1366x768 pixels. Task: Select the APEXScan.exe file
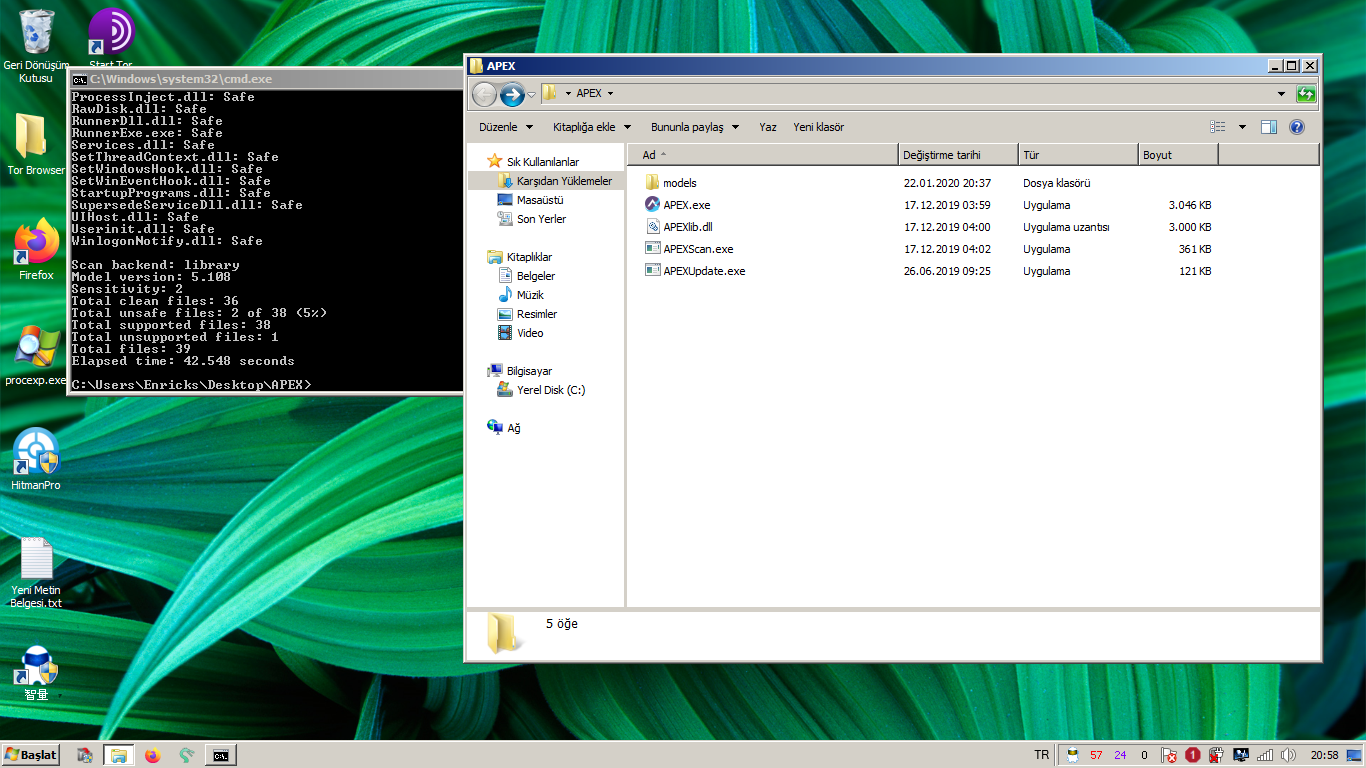coord(697,249)
